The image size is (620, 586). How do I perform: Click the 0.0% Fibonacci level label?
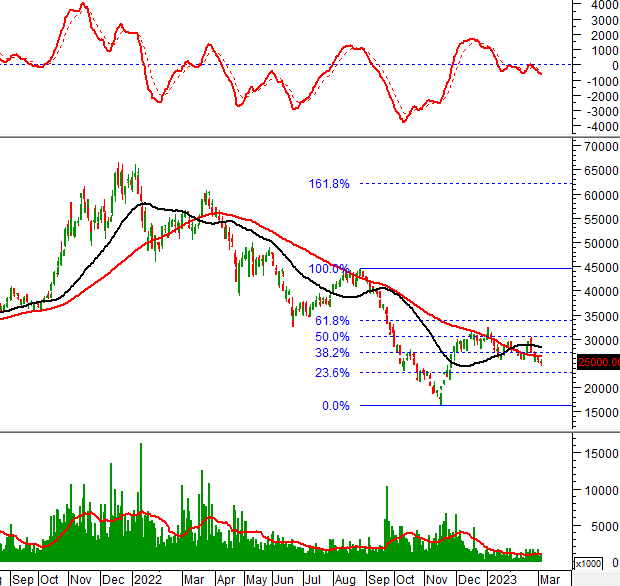(x=335, y=406)
